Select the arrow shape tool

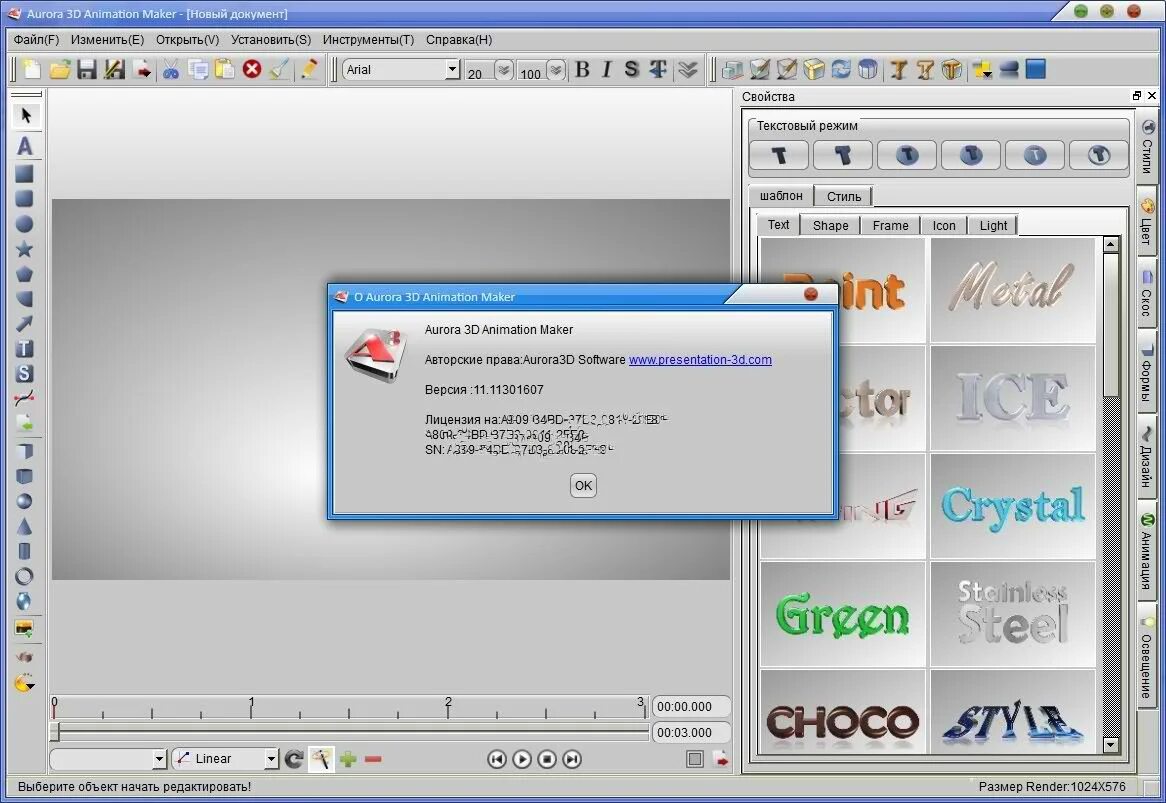(24, 323)
